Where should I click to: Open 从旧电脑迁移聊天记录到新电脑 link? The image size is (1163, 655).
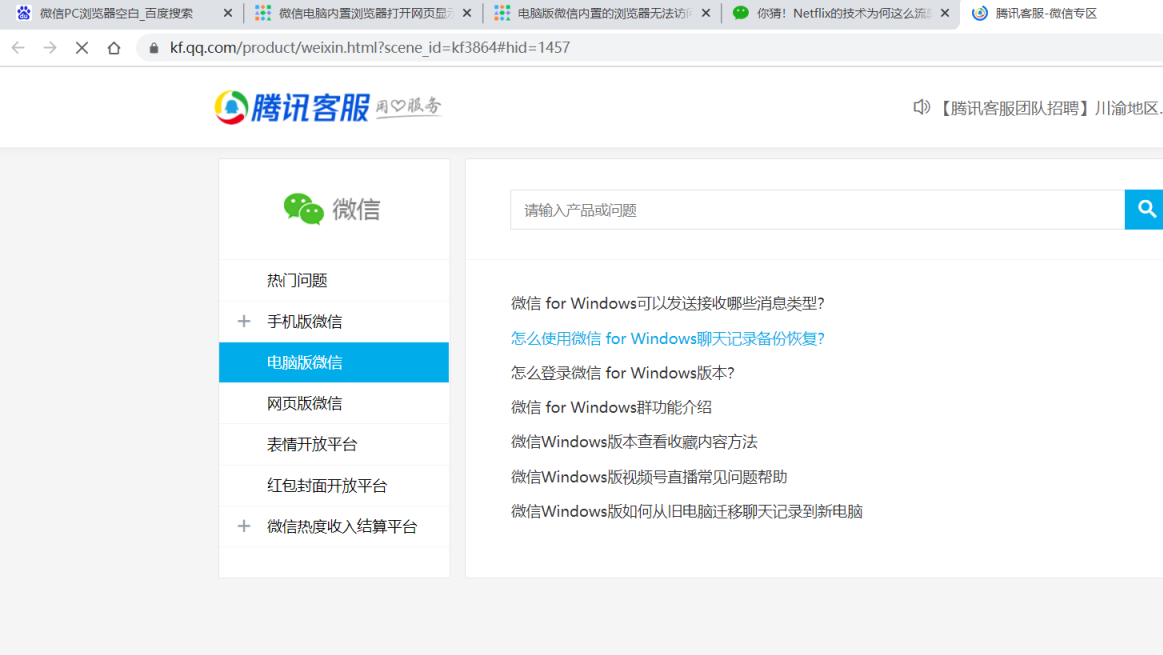tap(687, 512)
